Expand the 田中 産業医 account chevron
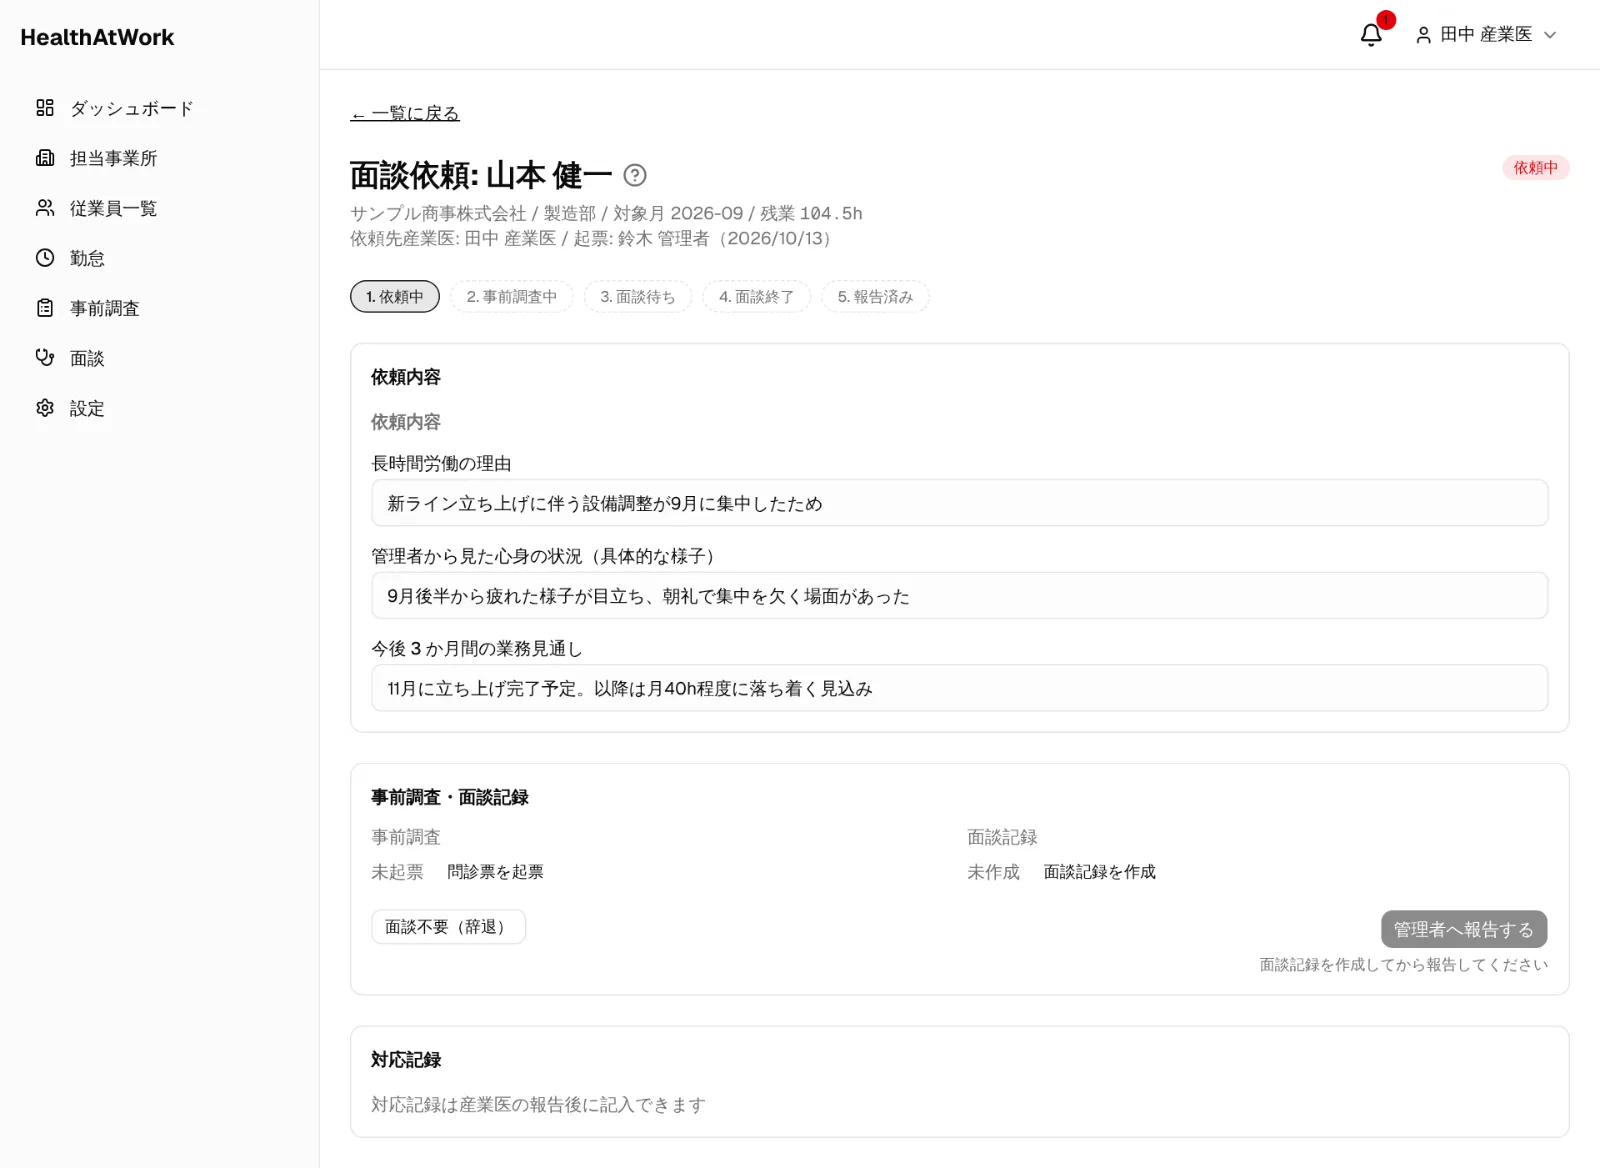Image resolution: width=1600 pixels, height=1168 pixels. [x=1550, y=35]
